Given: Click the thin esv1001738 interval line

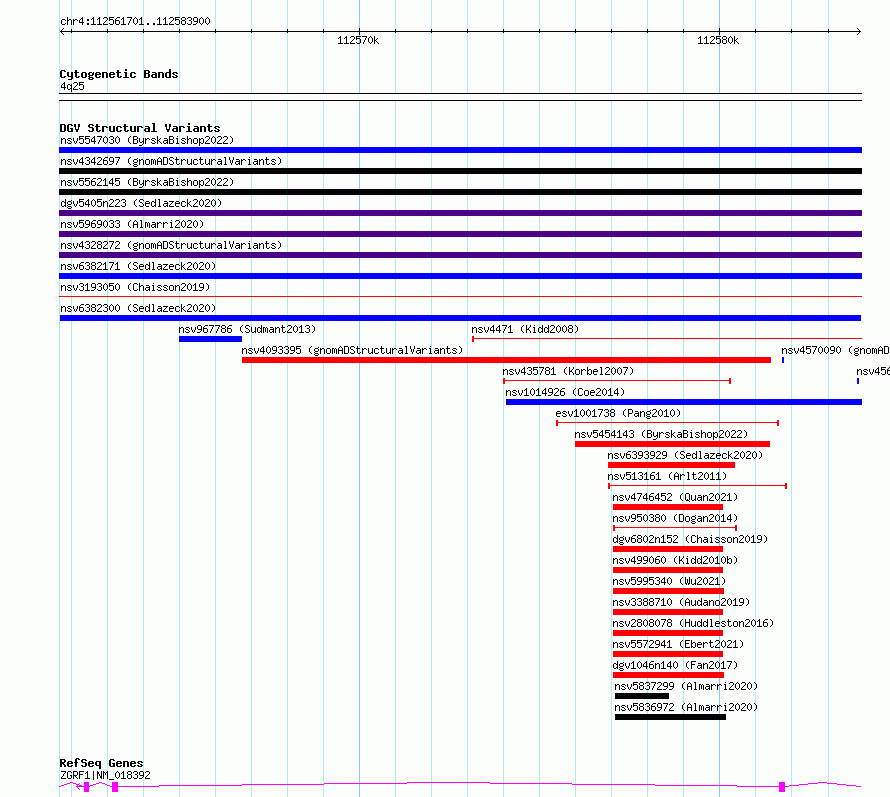Looking at the screenshot, I should [x=668, y=423].
